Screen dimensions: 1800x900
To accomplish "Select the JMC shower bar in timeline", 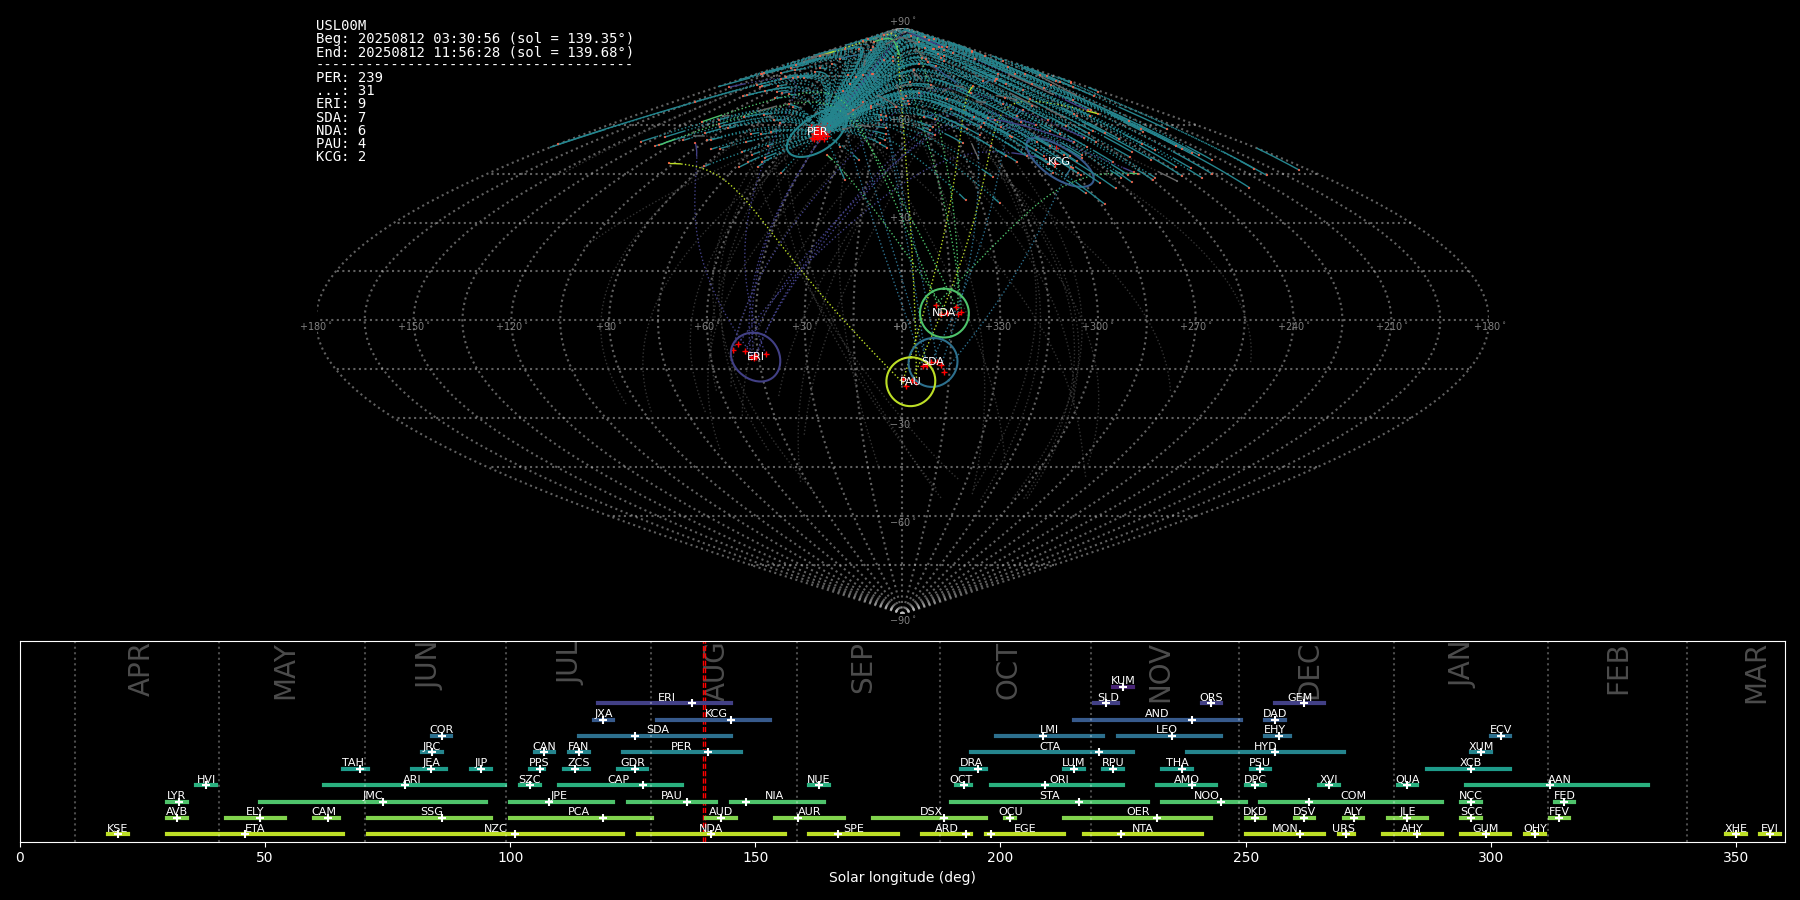I will (x=373, y=802).
